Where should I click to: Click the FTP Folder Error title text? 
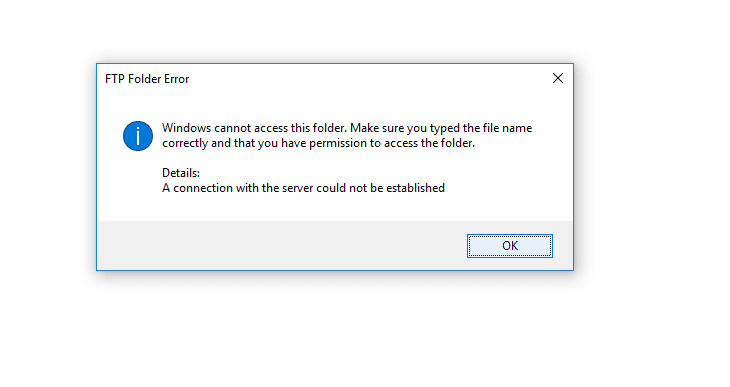(x=147, y=79)
